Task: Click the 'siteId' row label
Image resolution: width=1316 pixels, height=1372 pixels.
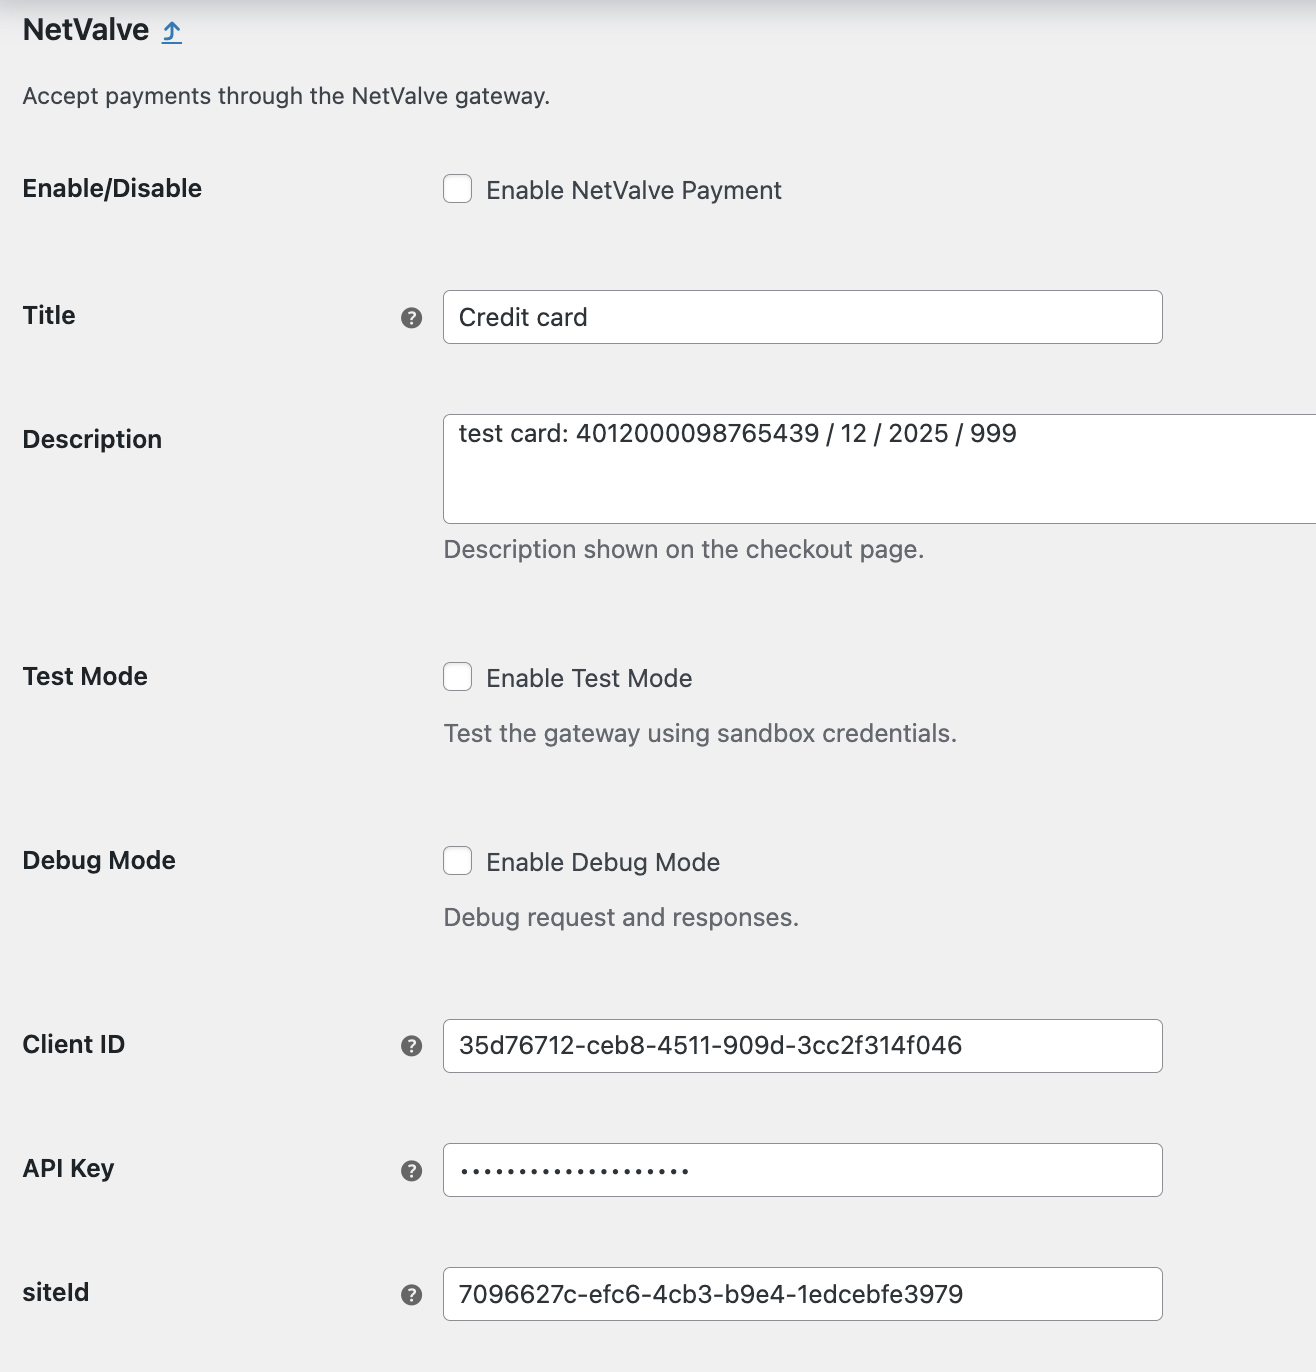Action: [56, 1292]
